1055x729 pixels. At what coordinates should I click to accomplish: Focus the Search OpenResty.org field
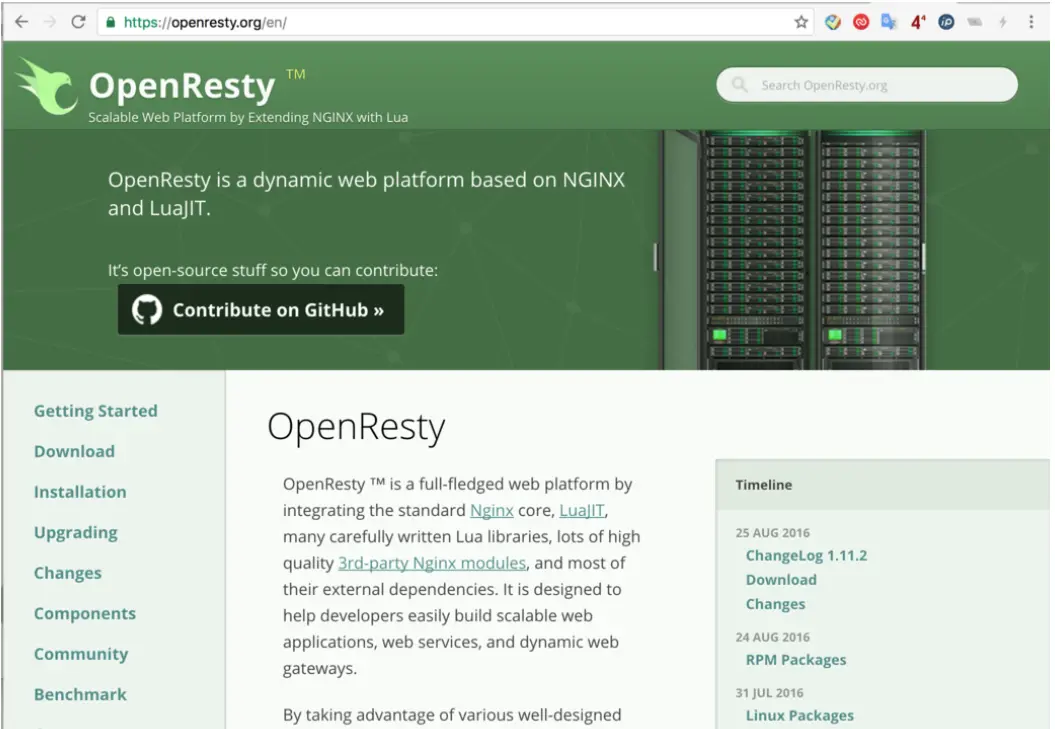coord(867,85)
